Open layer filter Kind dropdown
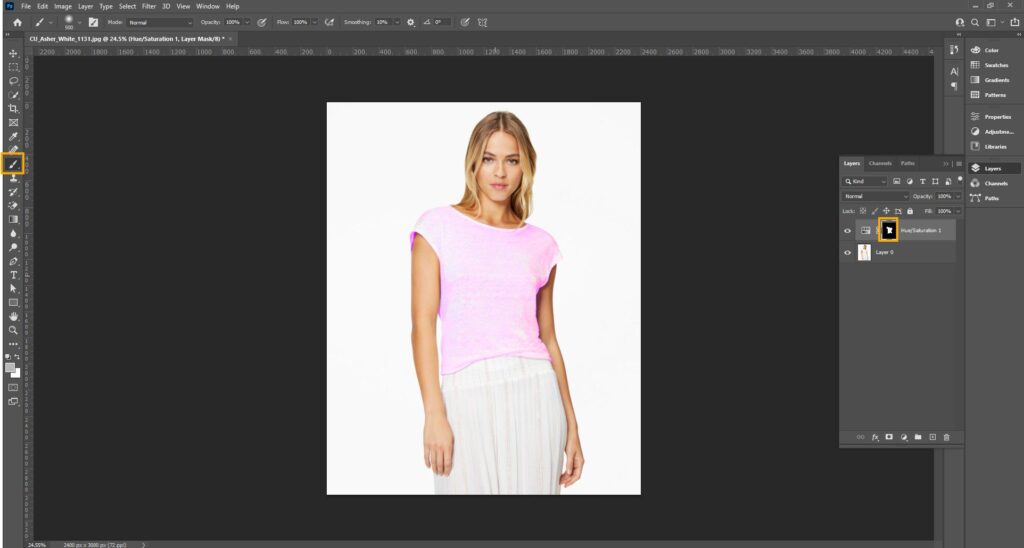 (865, 181)
